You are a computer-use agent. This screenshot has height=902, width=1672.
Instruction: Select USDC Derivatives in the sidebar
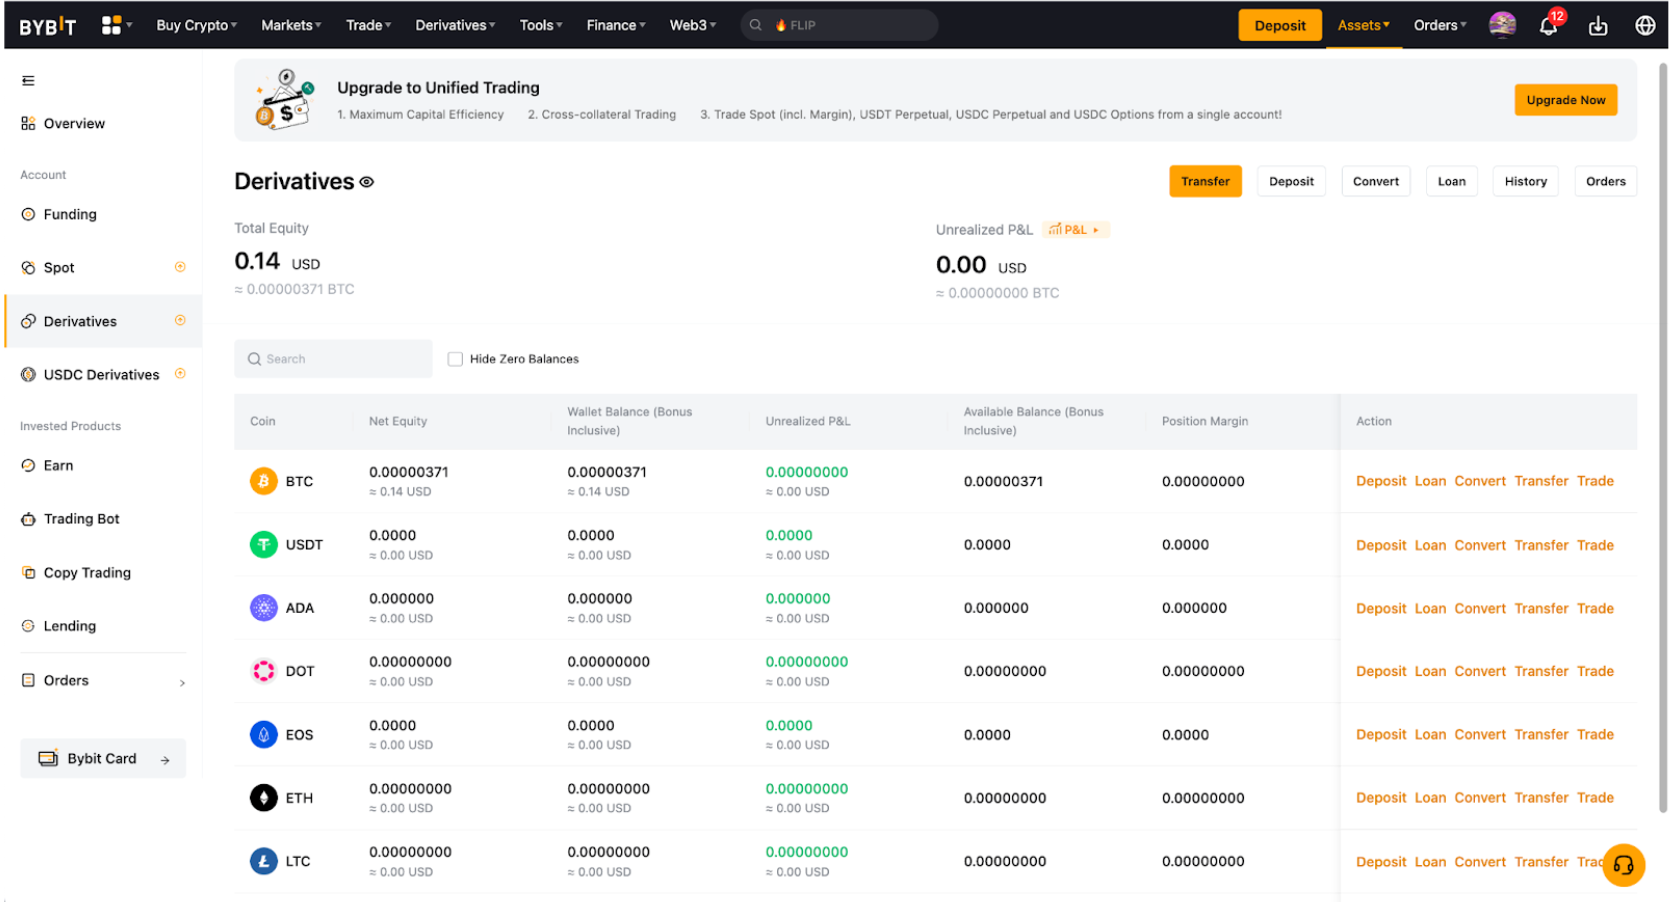(101, 375)
